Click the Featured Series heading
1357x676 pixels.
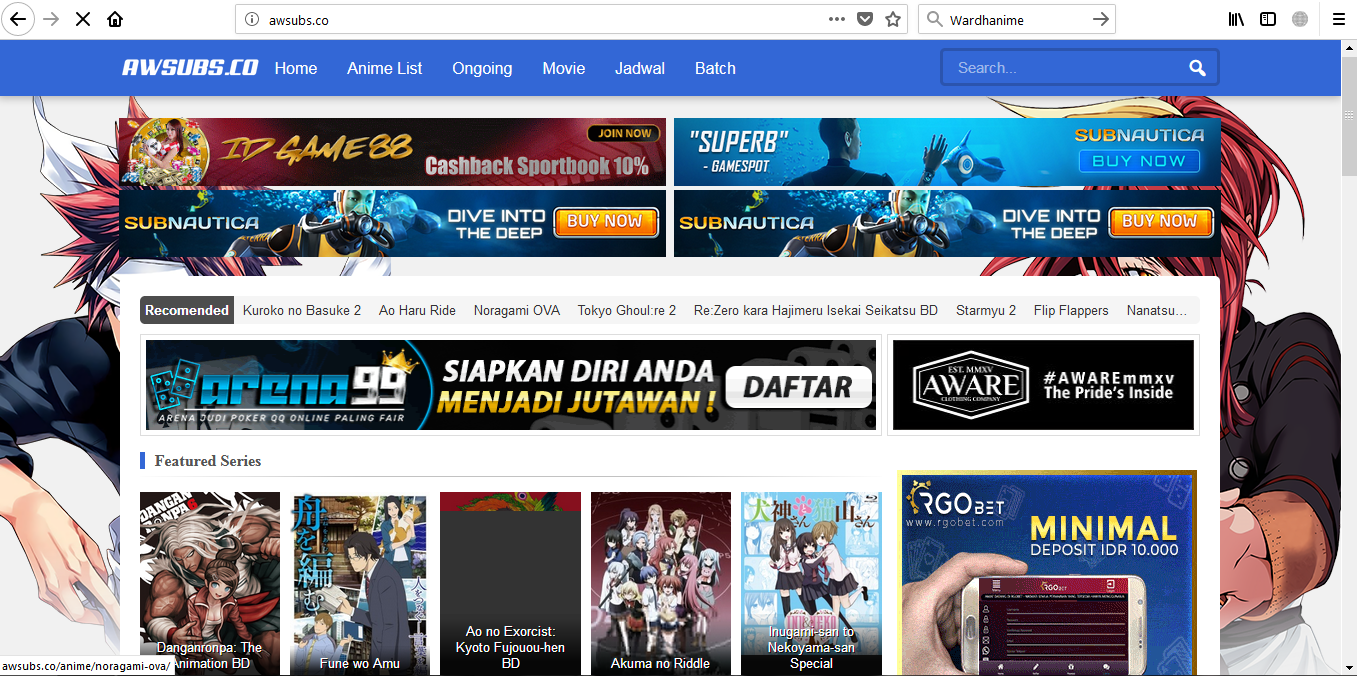pyautogui.click(x=208, y=461)
